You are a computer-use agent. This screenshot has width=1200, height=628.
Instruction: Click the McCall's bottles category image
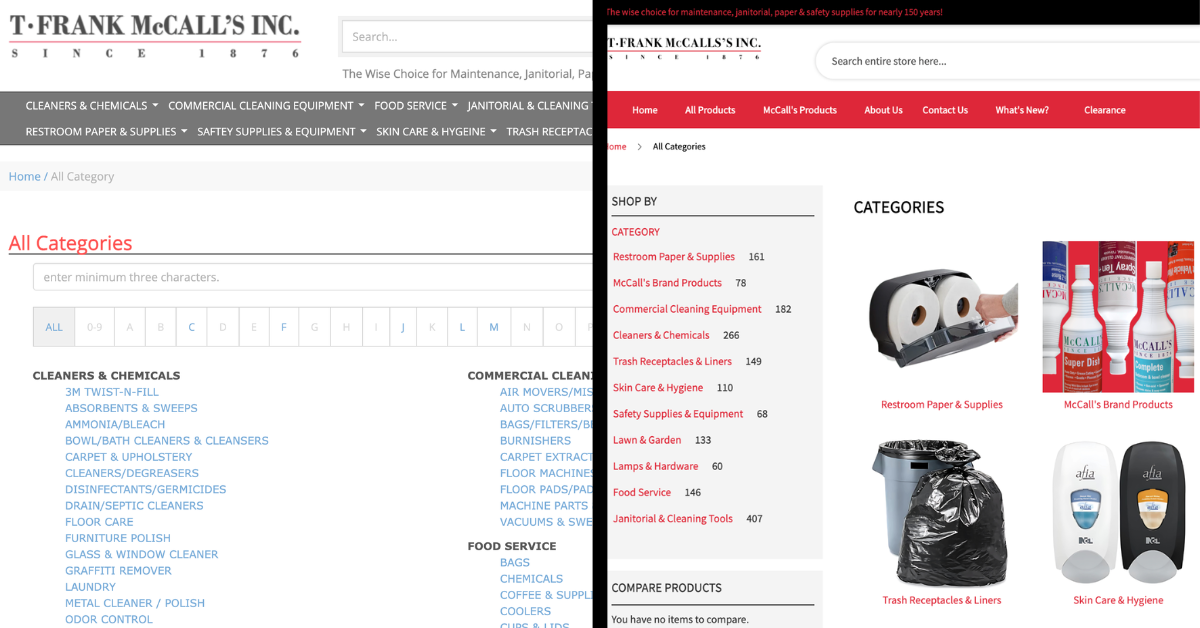1118,316
